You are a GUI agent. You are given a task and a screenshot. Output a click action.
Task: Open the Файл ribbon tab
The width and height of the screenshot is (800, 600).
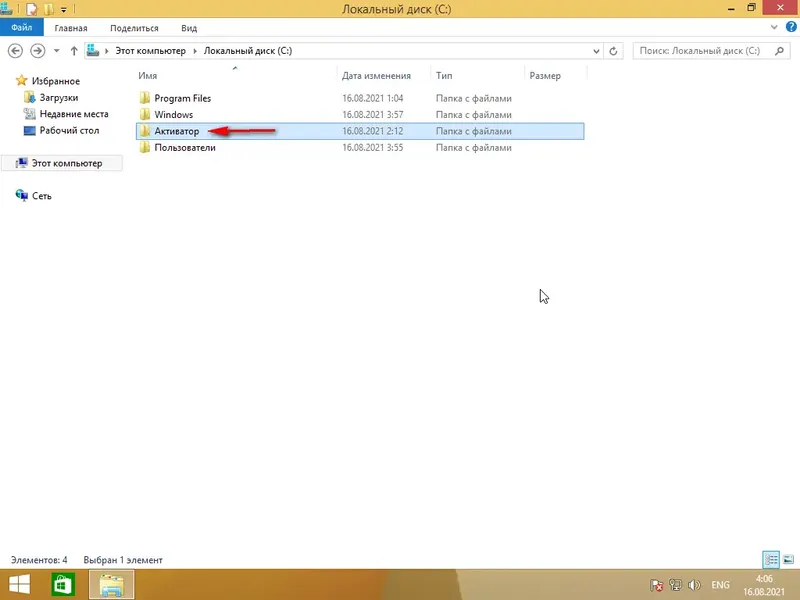pyautogui.click(x=21, y=28)
